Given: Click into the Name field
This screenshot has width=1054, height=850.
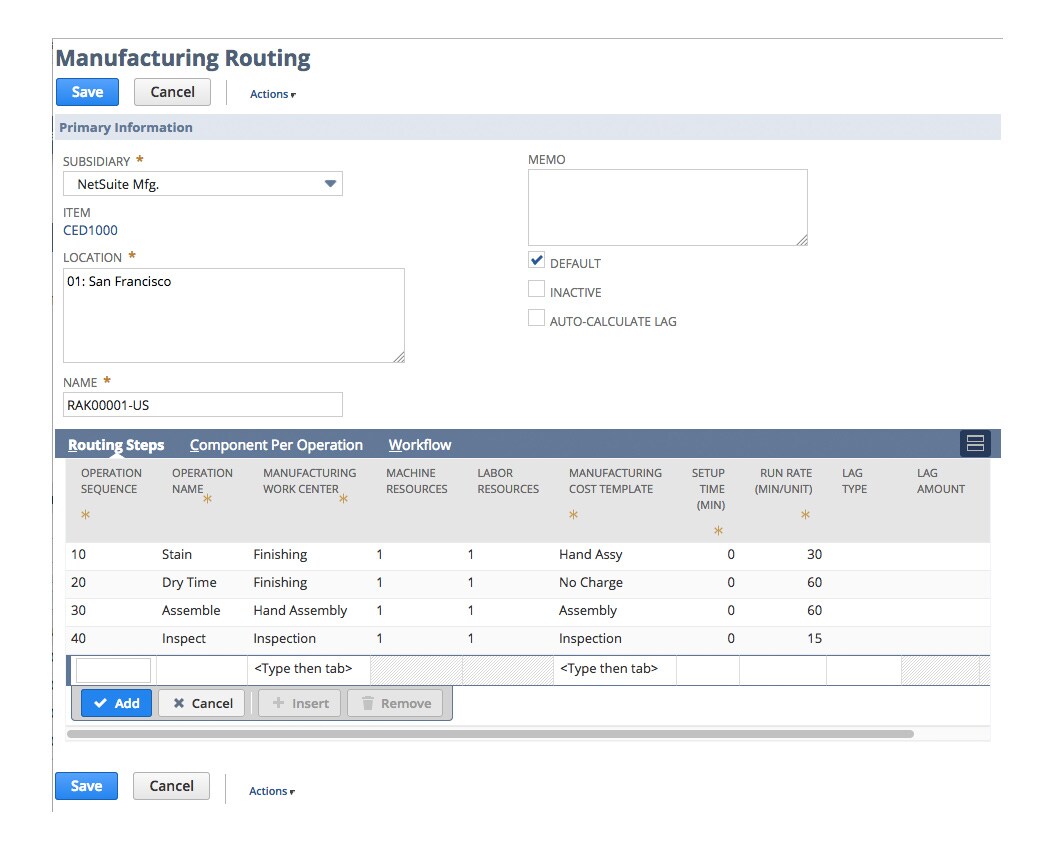Looking at the screenshot, I should point(202,405).
